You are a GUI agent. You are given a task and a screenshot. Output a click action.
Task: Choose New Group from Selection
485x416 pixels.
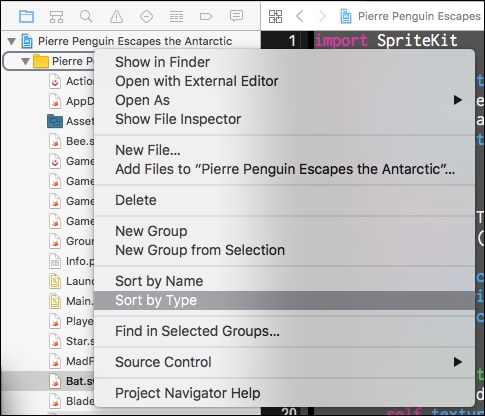click(284, 250)
